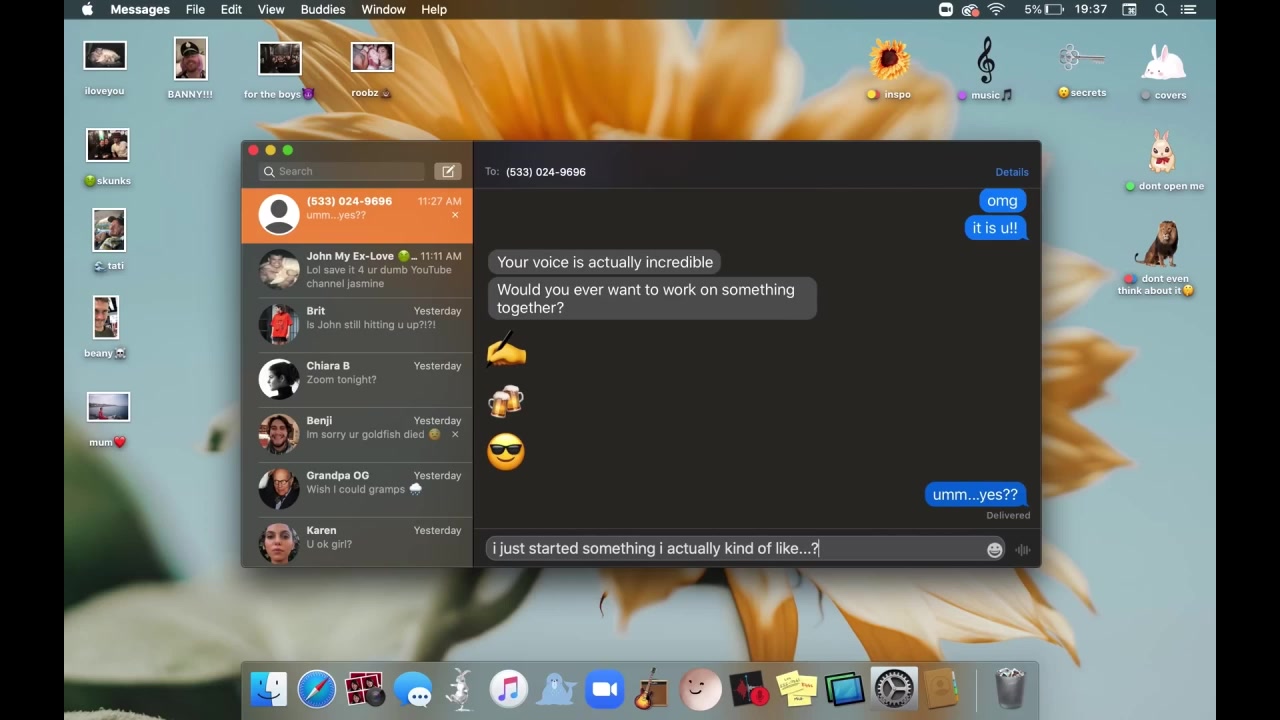
Task: Open Stickies from the dock
Action: click(796, 689)
